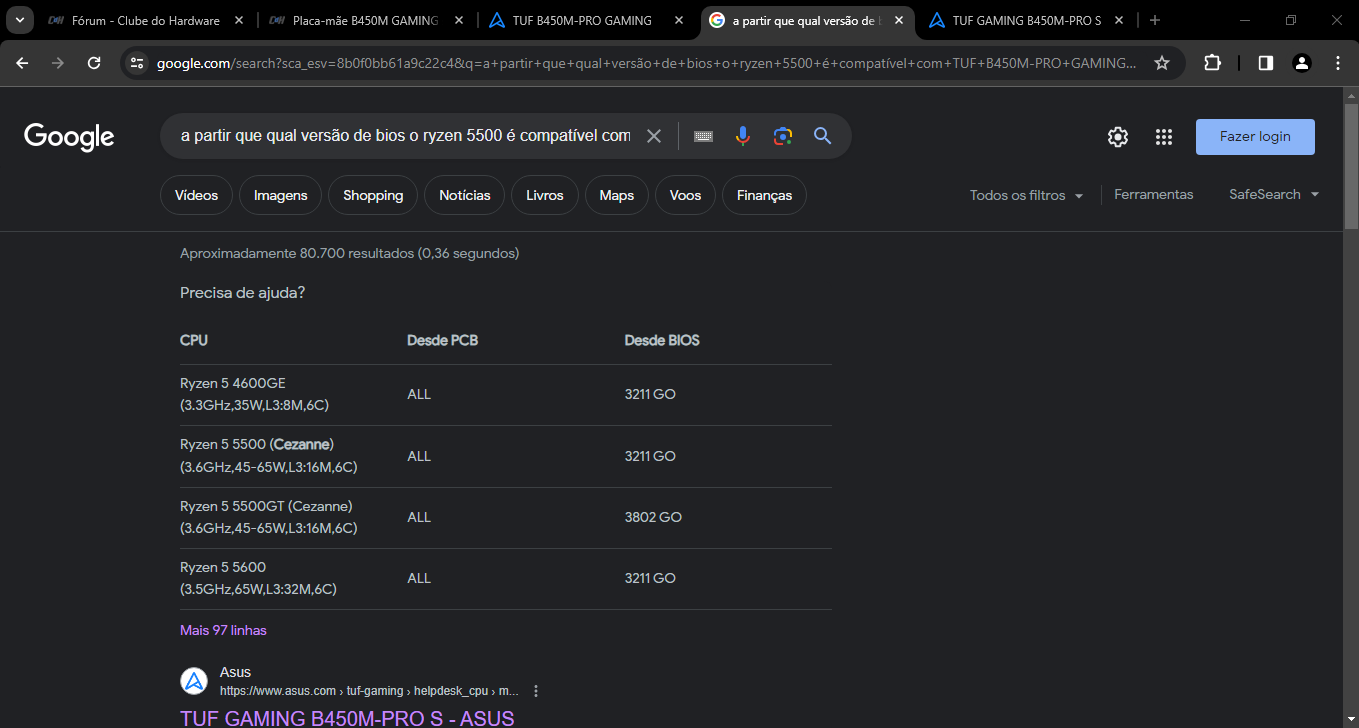Open Chrome three-dot menu
The image size is (1359, 728).
1338,63
